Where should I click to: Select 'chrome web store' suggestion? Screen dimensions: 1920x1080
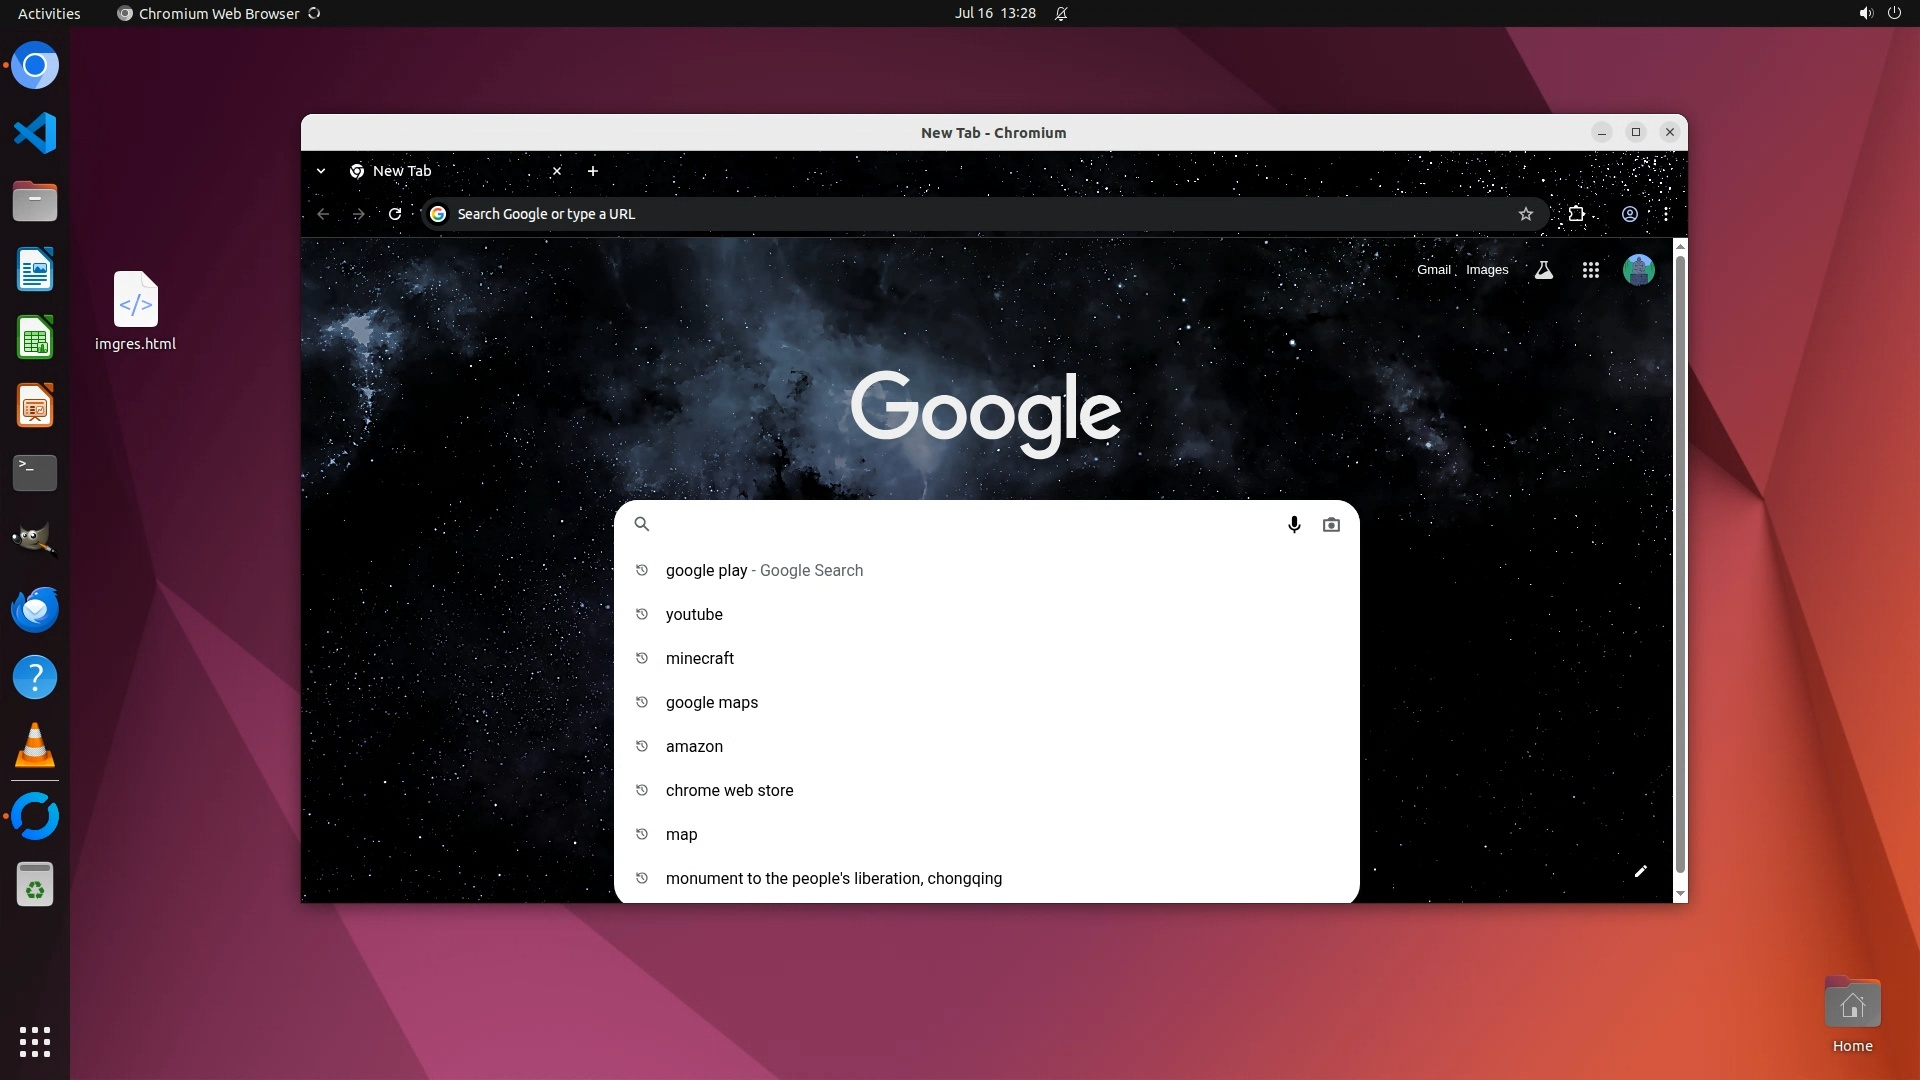click(729, 790)
